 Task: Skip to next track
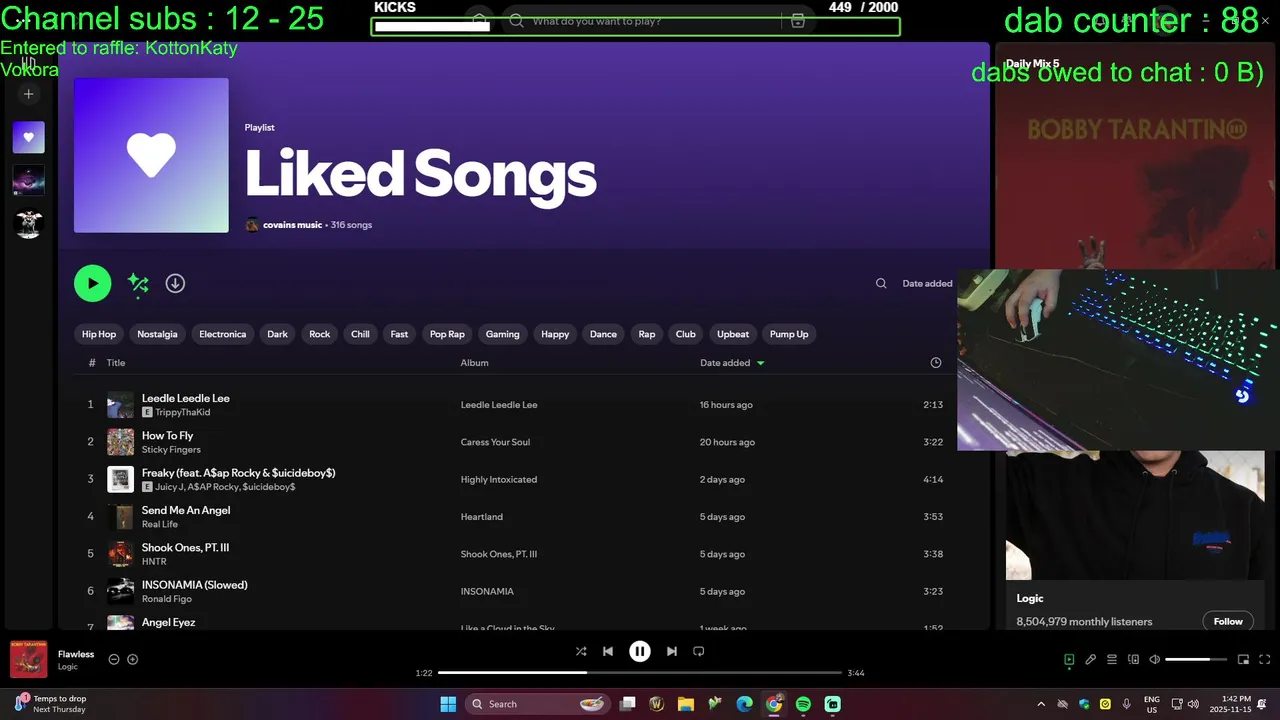[672, 651]
